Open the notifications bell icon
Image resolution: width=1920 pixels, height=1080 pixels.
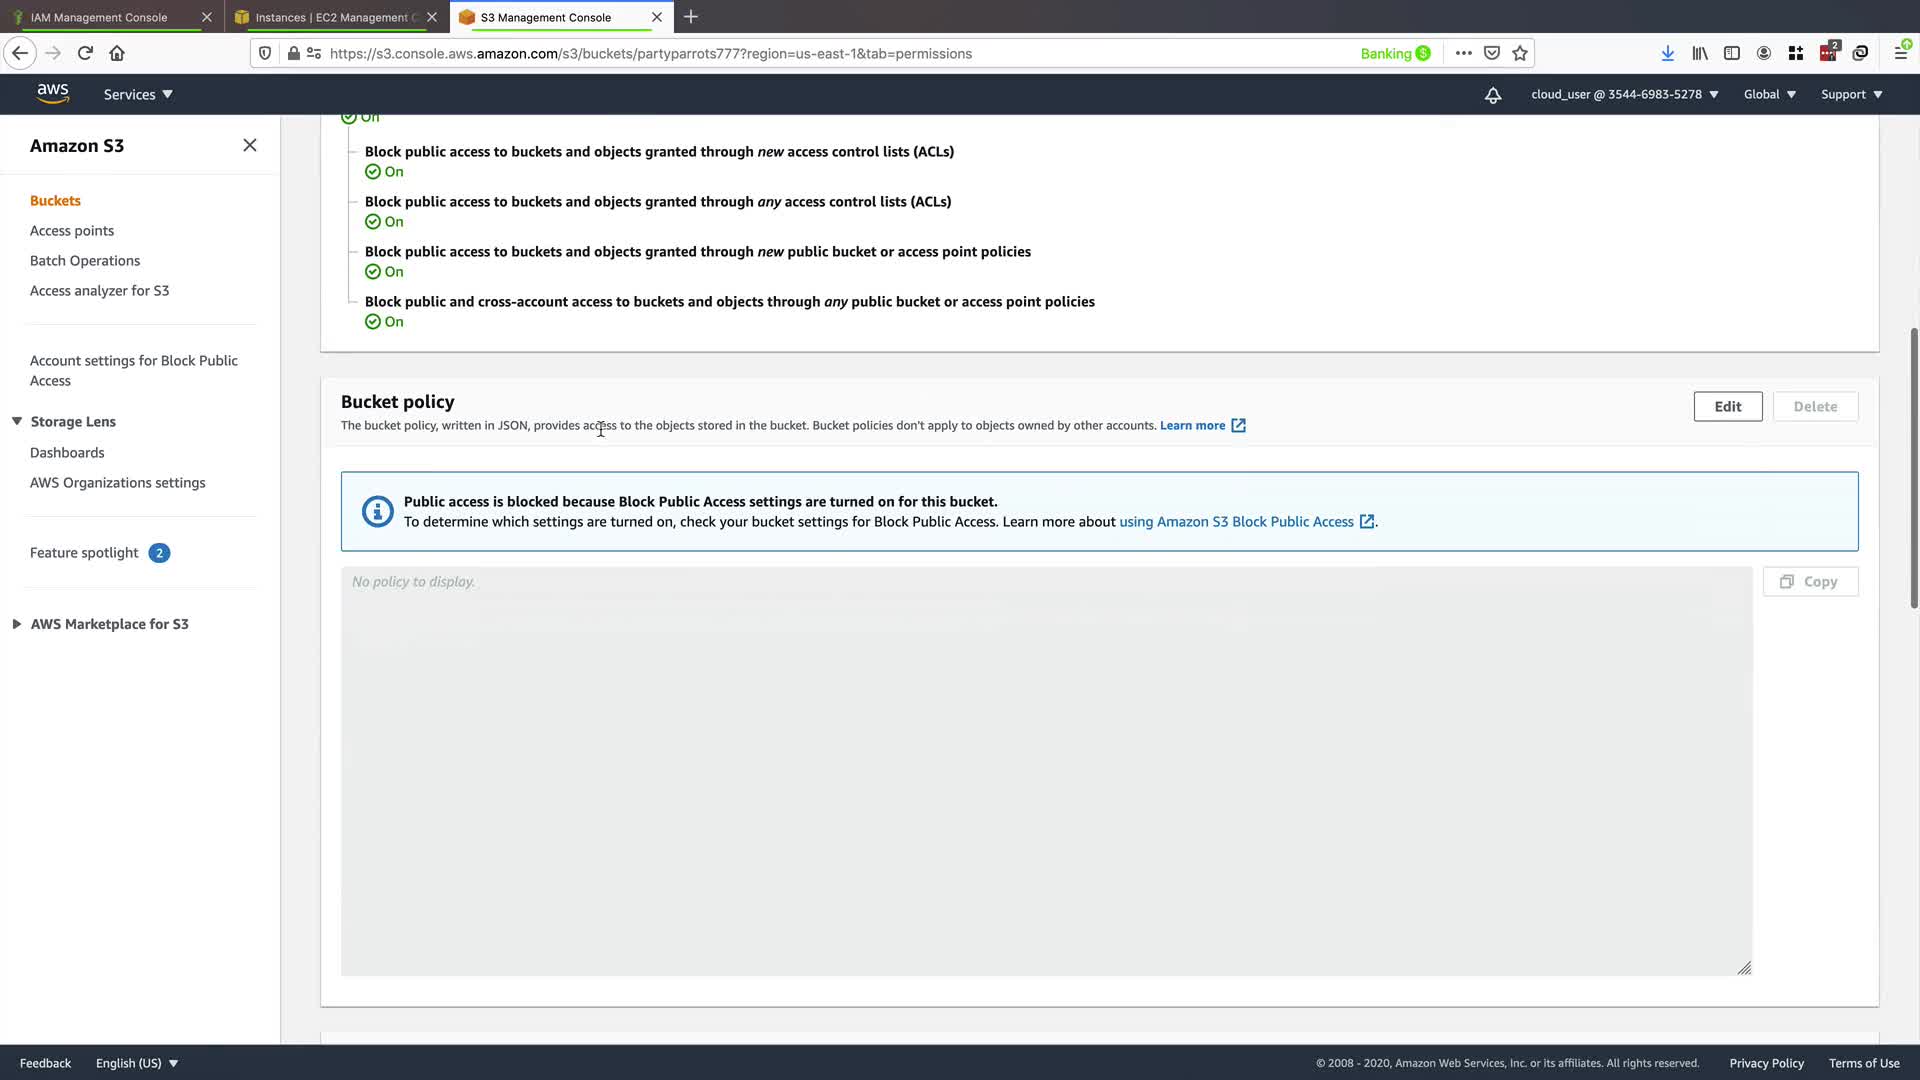[x=1492, y=95]
